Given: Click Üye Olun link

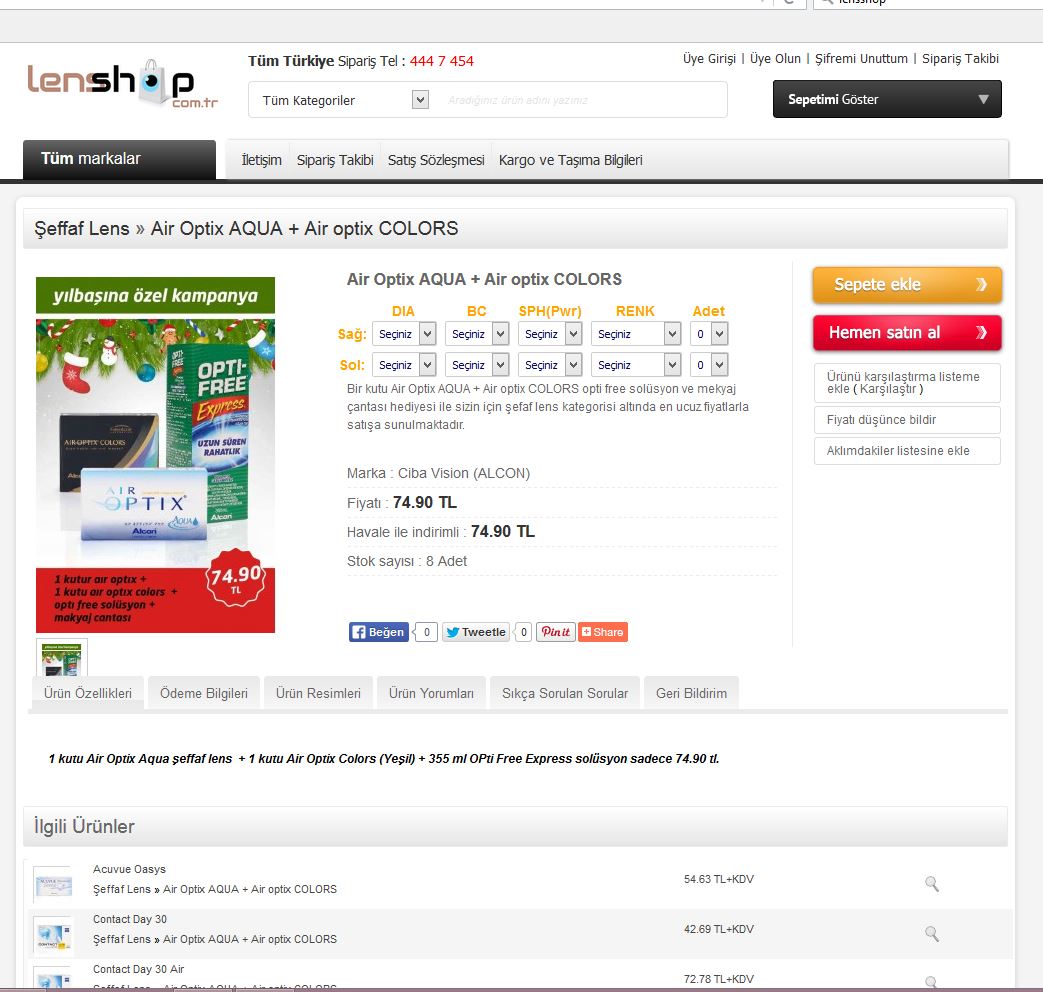Looking at the screenshot, I should (x=775, y=59).
